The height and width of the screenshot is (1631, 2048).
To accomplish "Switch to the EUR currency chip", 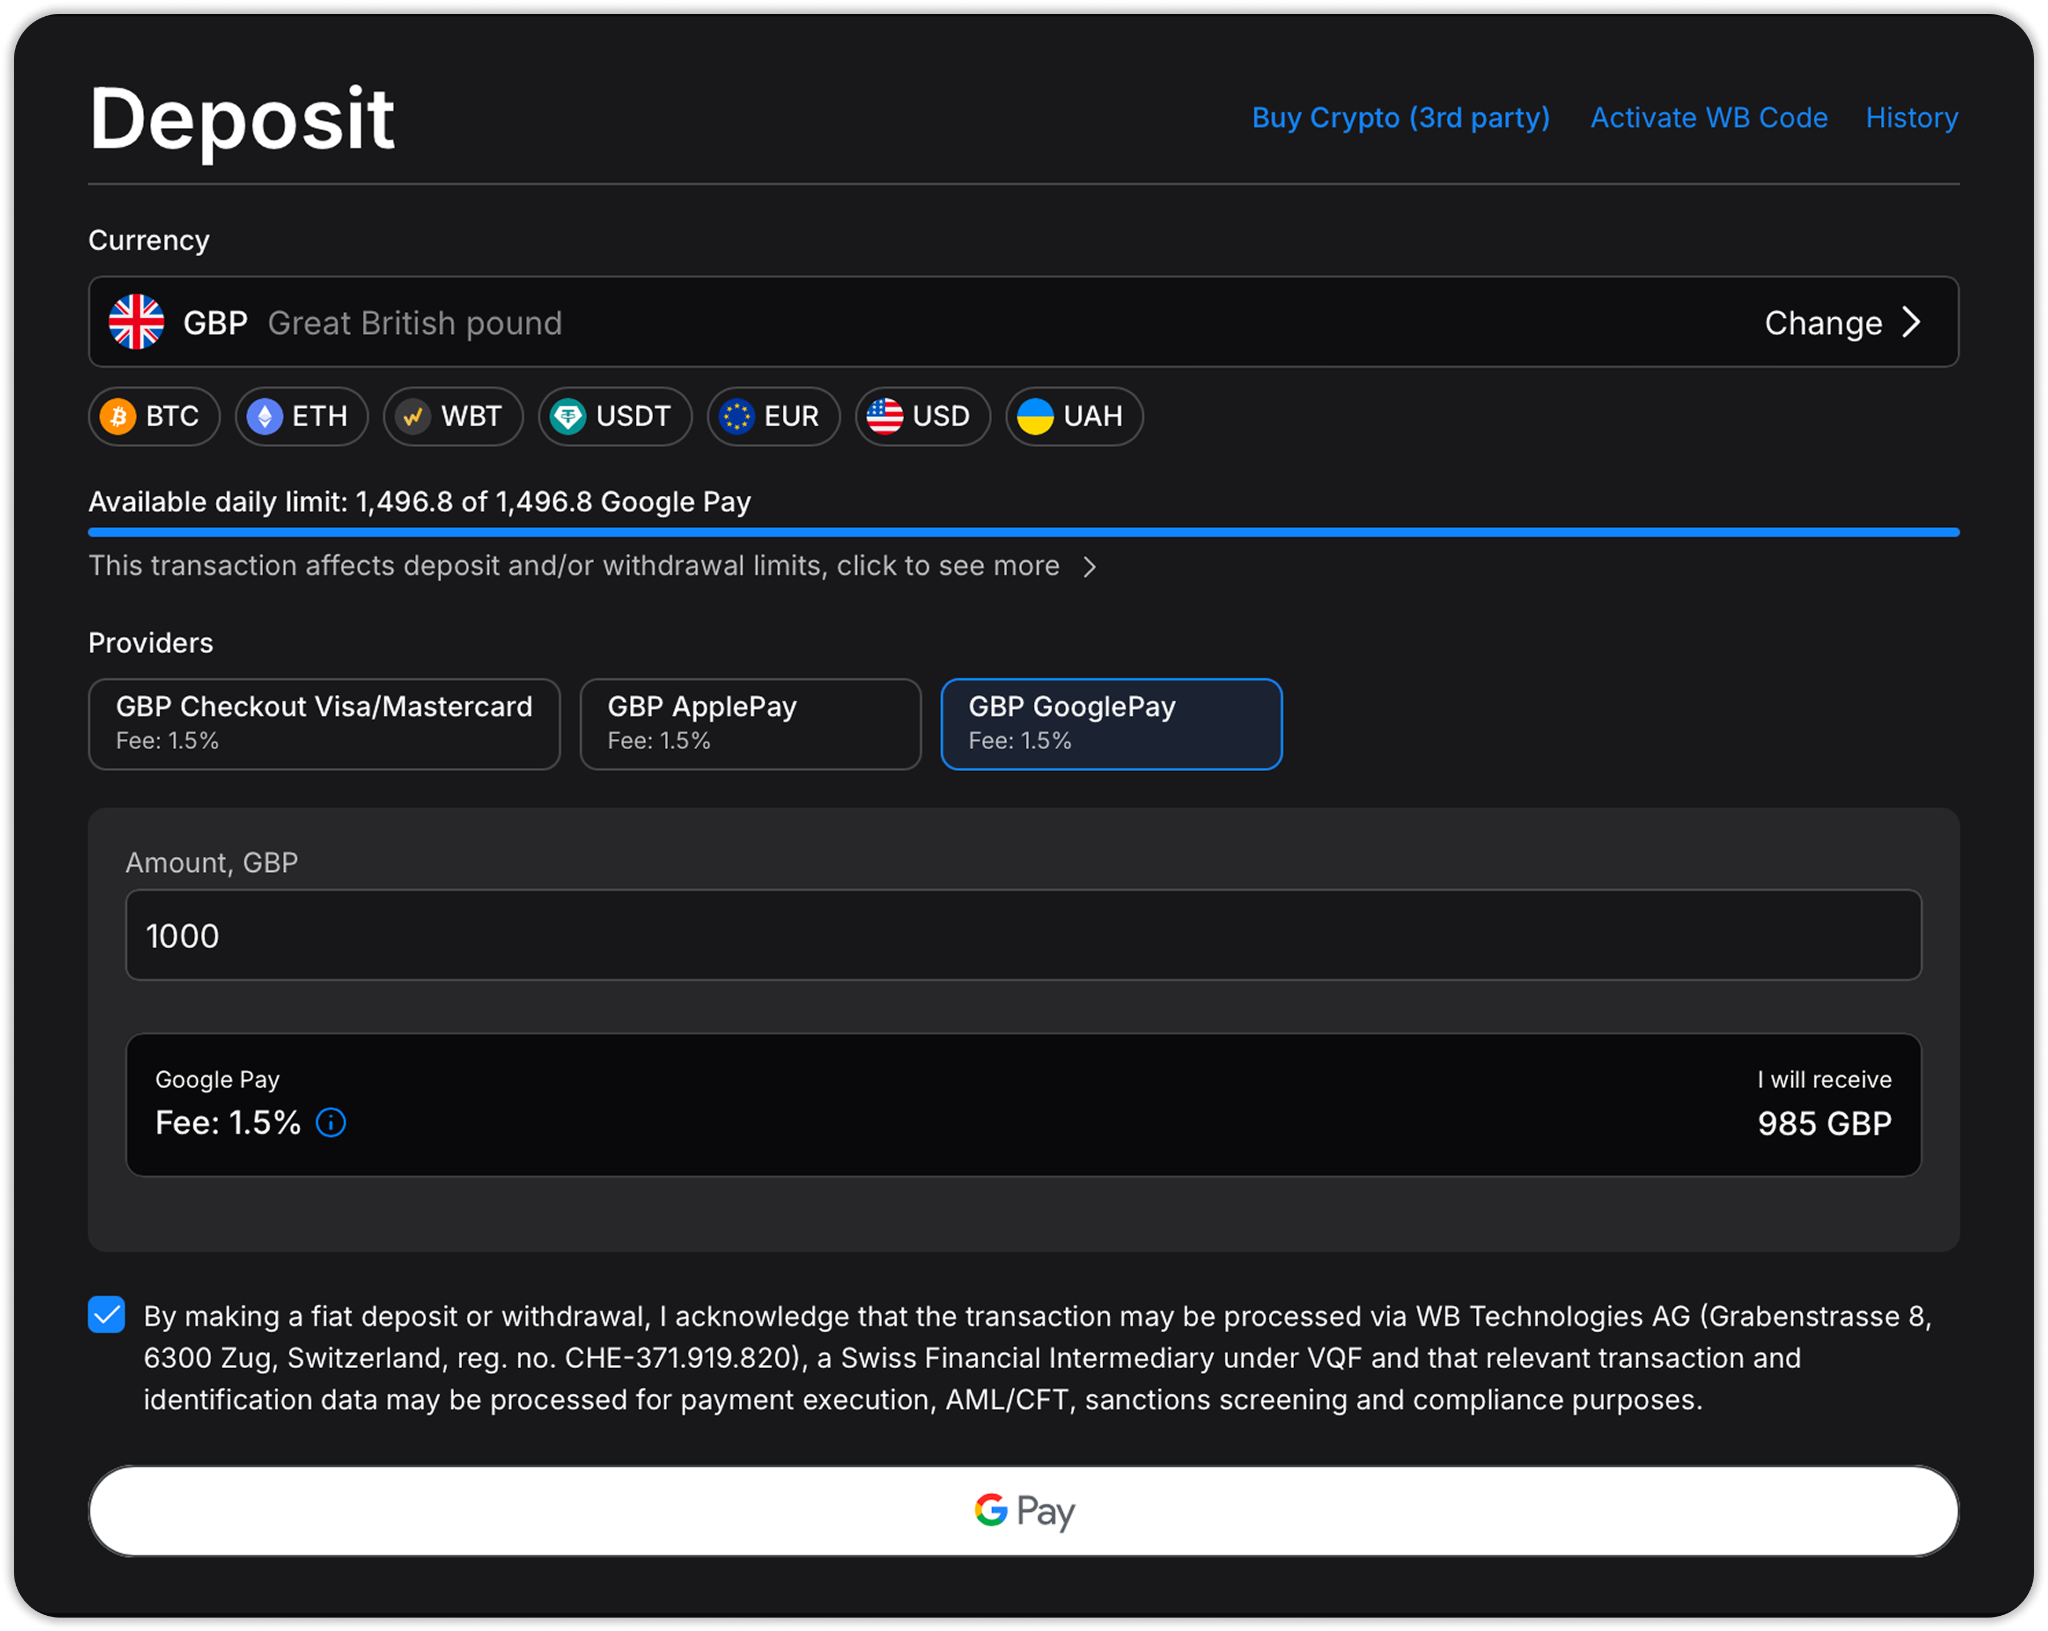I will (773, 416).
